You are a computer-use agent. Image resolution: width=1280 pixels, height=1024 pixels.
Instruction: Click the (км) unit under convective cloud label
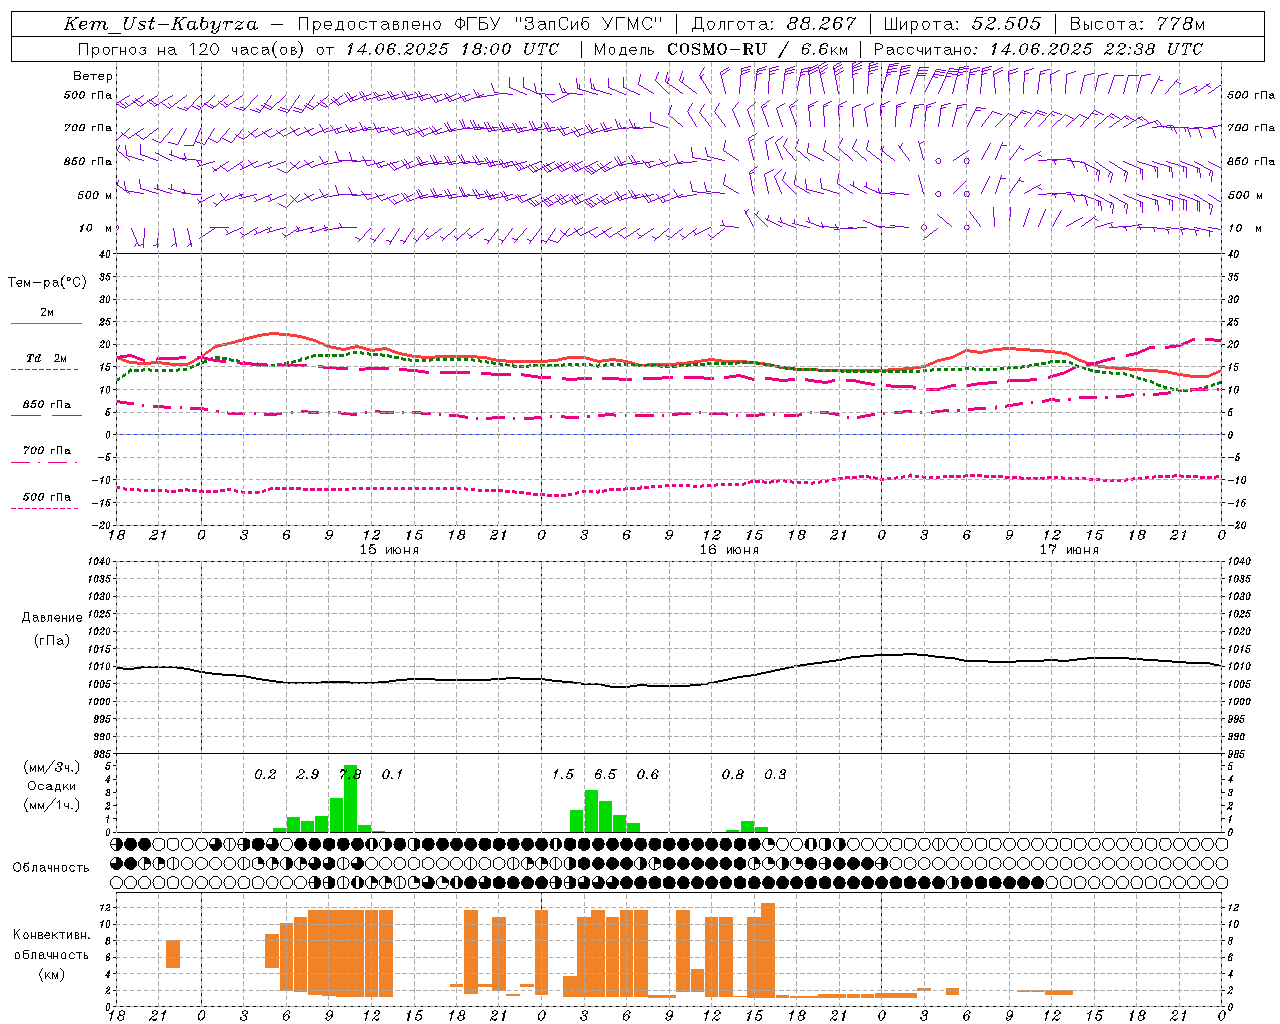(x=52, y=975)
